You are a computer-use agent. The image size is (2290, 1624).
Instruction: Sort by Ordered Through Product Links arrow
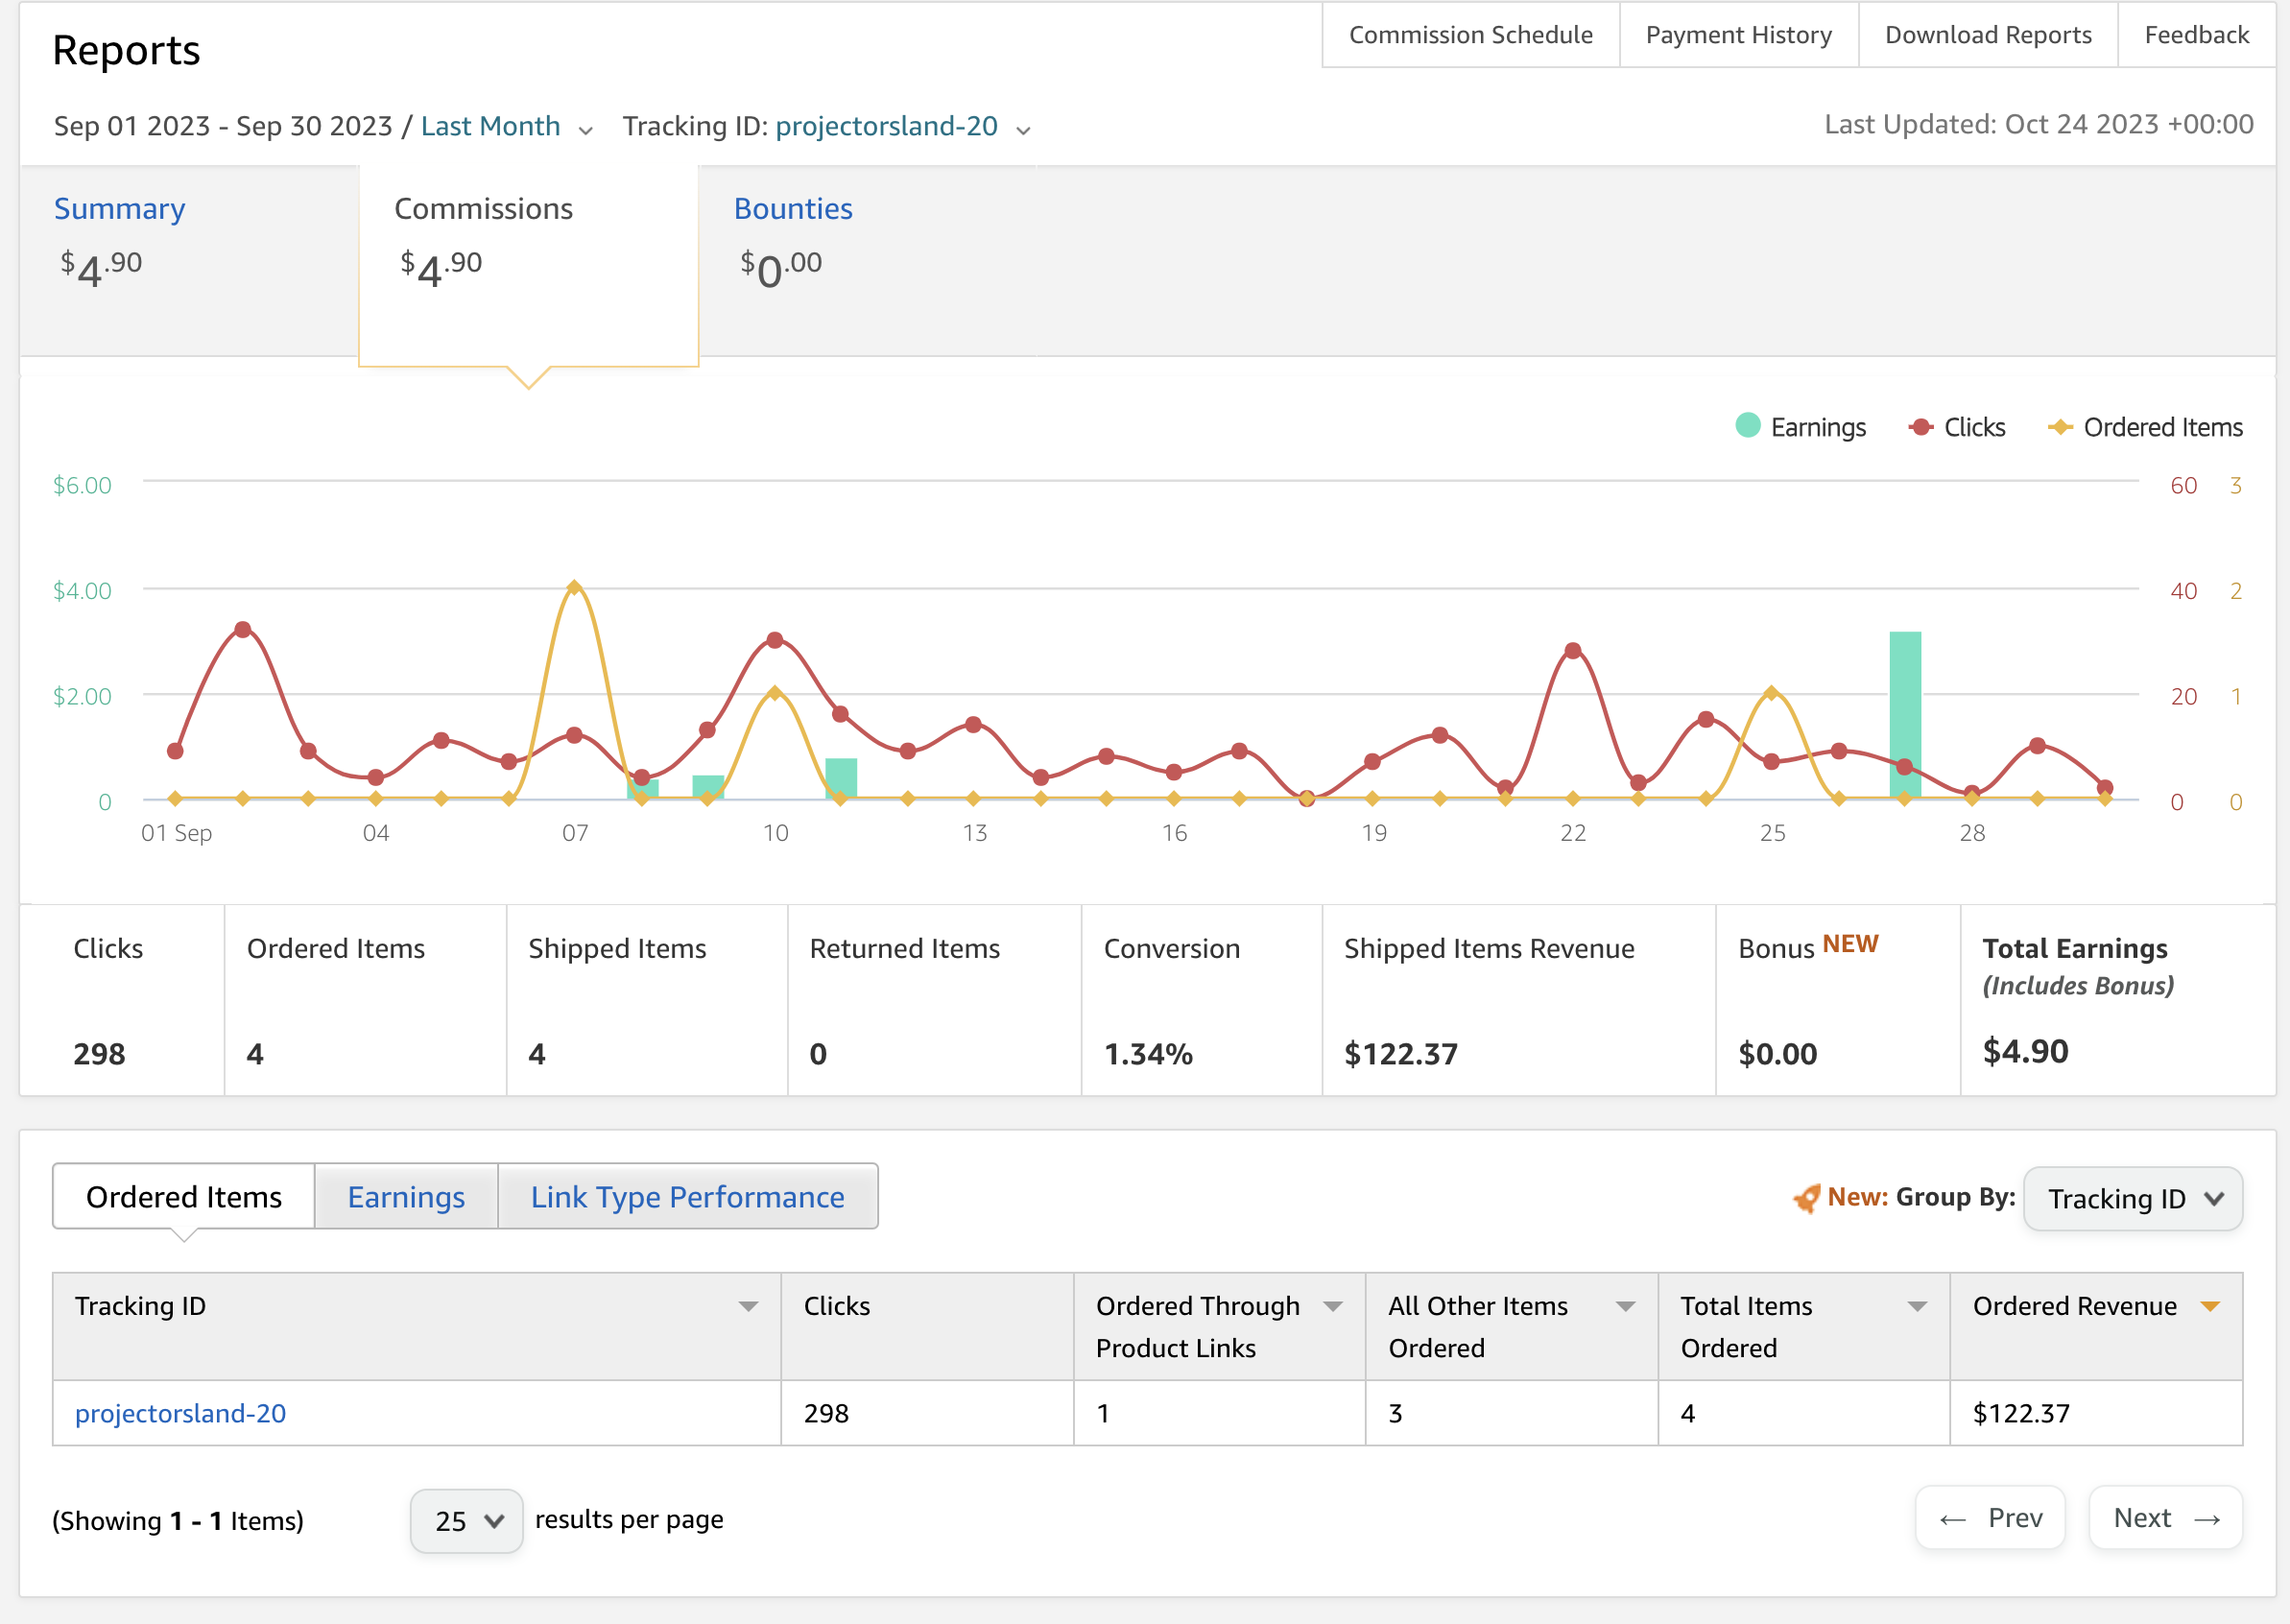tap(1333, 1306)
